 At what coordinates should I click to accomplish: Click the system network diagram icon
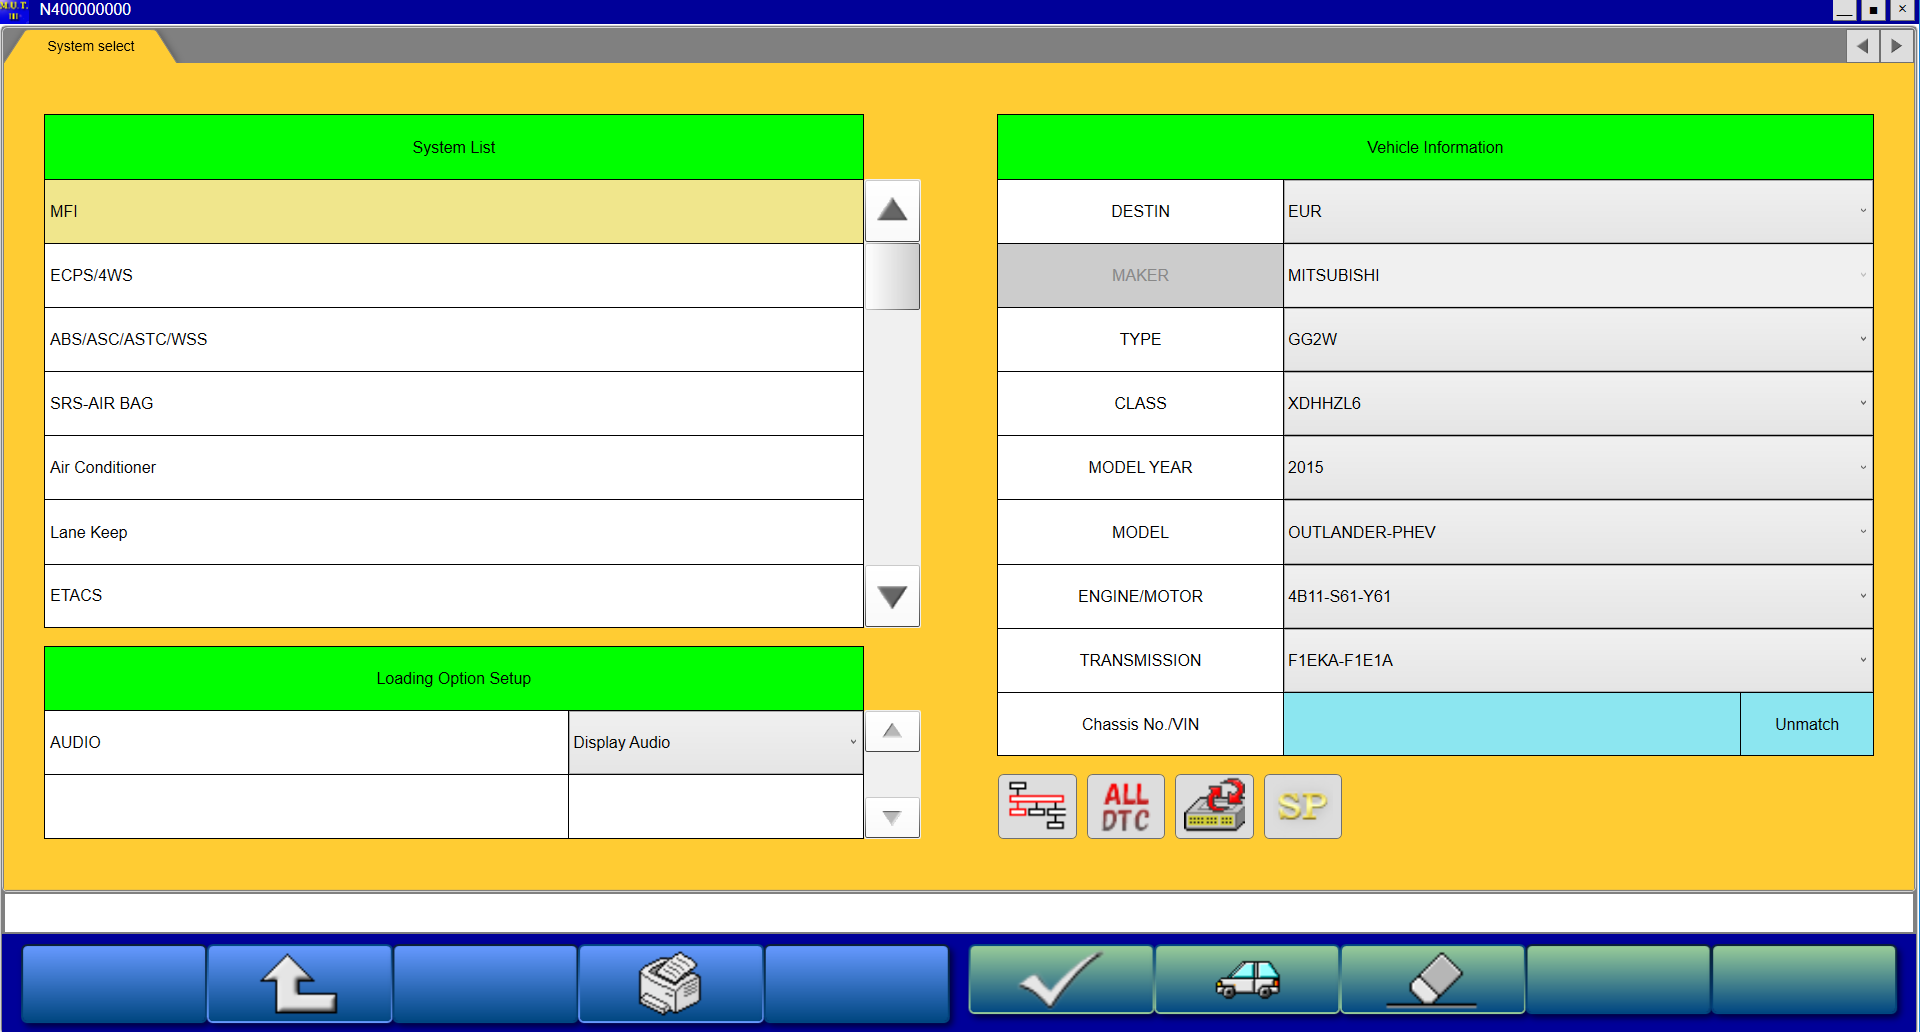(x=1037, y=806)
